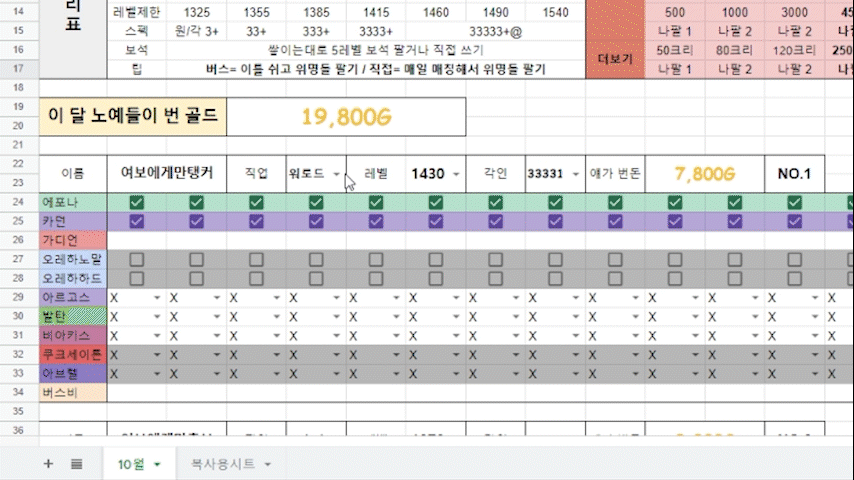Switch to the 10월 sheet tab
Screen dimensions: 854x480
[131, 464]
